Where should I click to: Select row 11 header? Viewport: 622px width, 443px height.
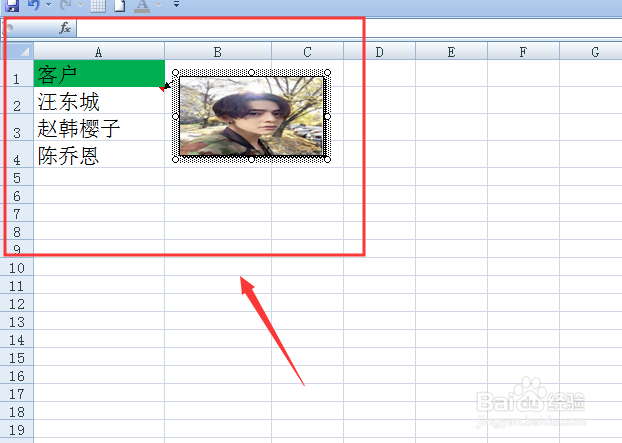point(17,285)
